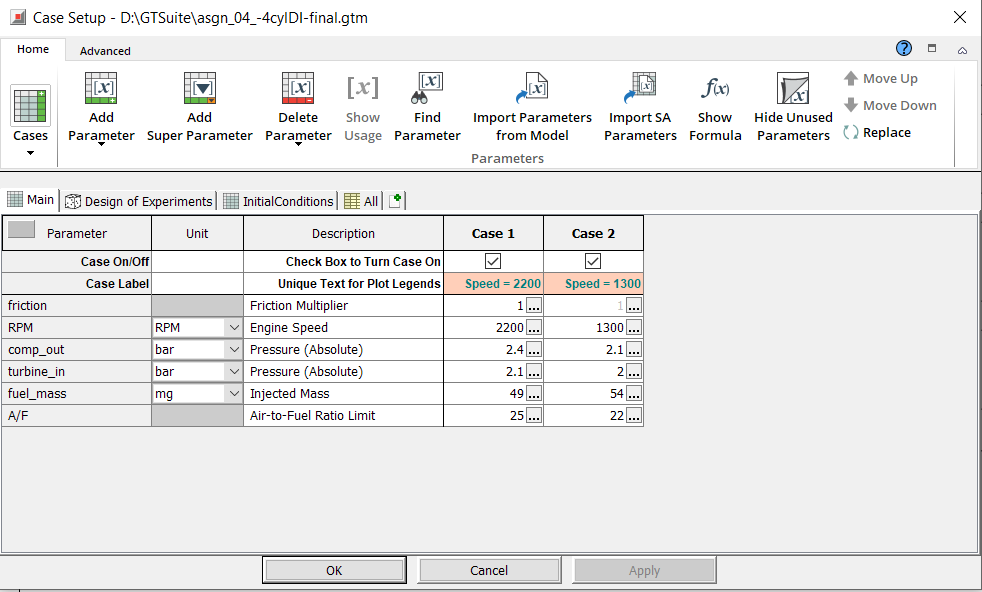Click the OK button
Viewport: 982px width, 592px height.
coord(334,570)
